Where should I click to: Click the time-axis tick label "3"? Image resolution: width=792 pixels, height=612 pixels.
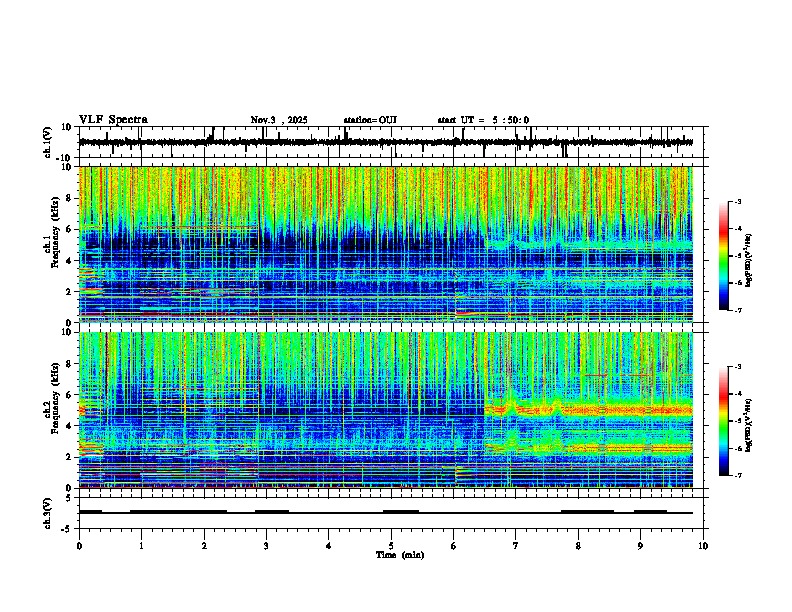coord(266,546)
